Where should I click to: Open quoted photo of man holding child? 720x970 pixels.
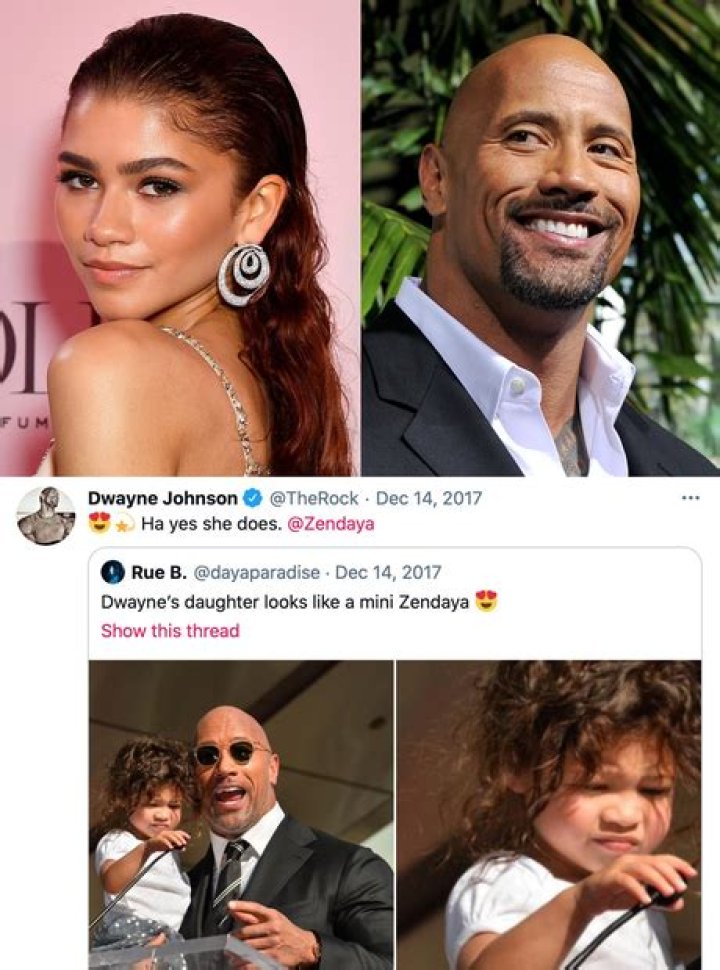click(x=241, y=815)
